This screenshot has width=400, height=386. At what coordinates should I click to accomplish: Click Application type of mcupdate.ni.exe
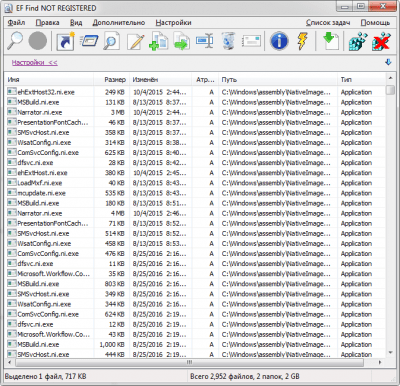pos(356,193)
